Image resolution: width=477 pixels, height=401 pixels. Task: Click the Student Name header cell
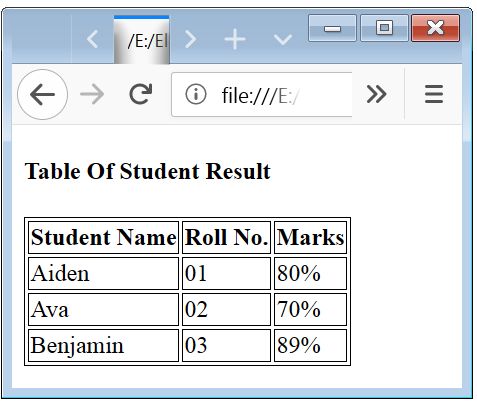click(x=104, y=237)
